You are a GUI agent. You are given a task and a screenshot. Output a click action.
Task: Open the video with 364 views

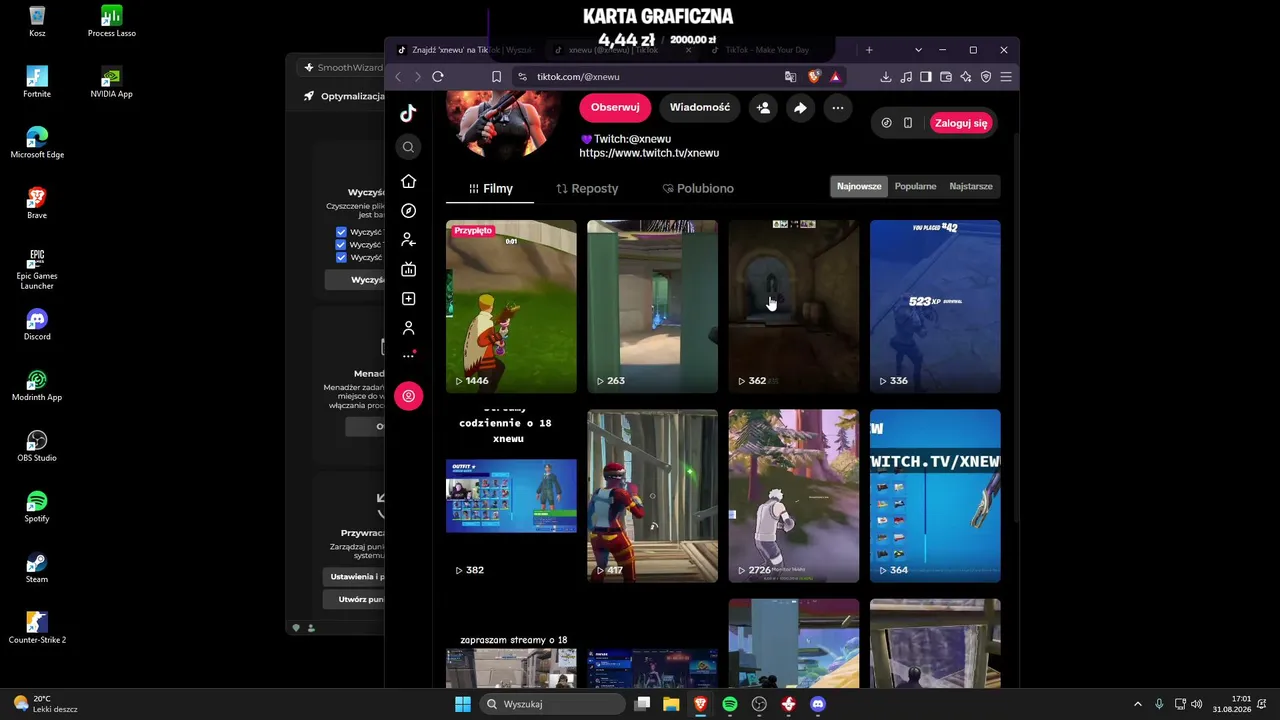[935, 495]
